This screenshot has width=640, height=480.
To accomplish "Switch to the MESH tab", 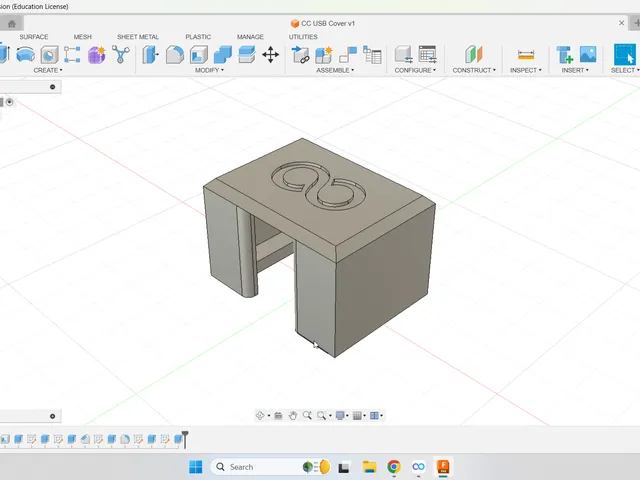I will 82,37.
